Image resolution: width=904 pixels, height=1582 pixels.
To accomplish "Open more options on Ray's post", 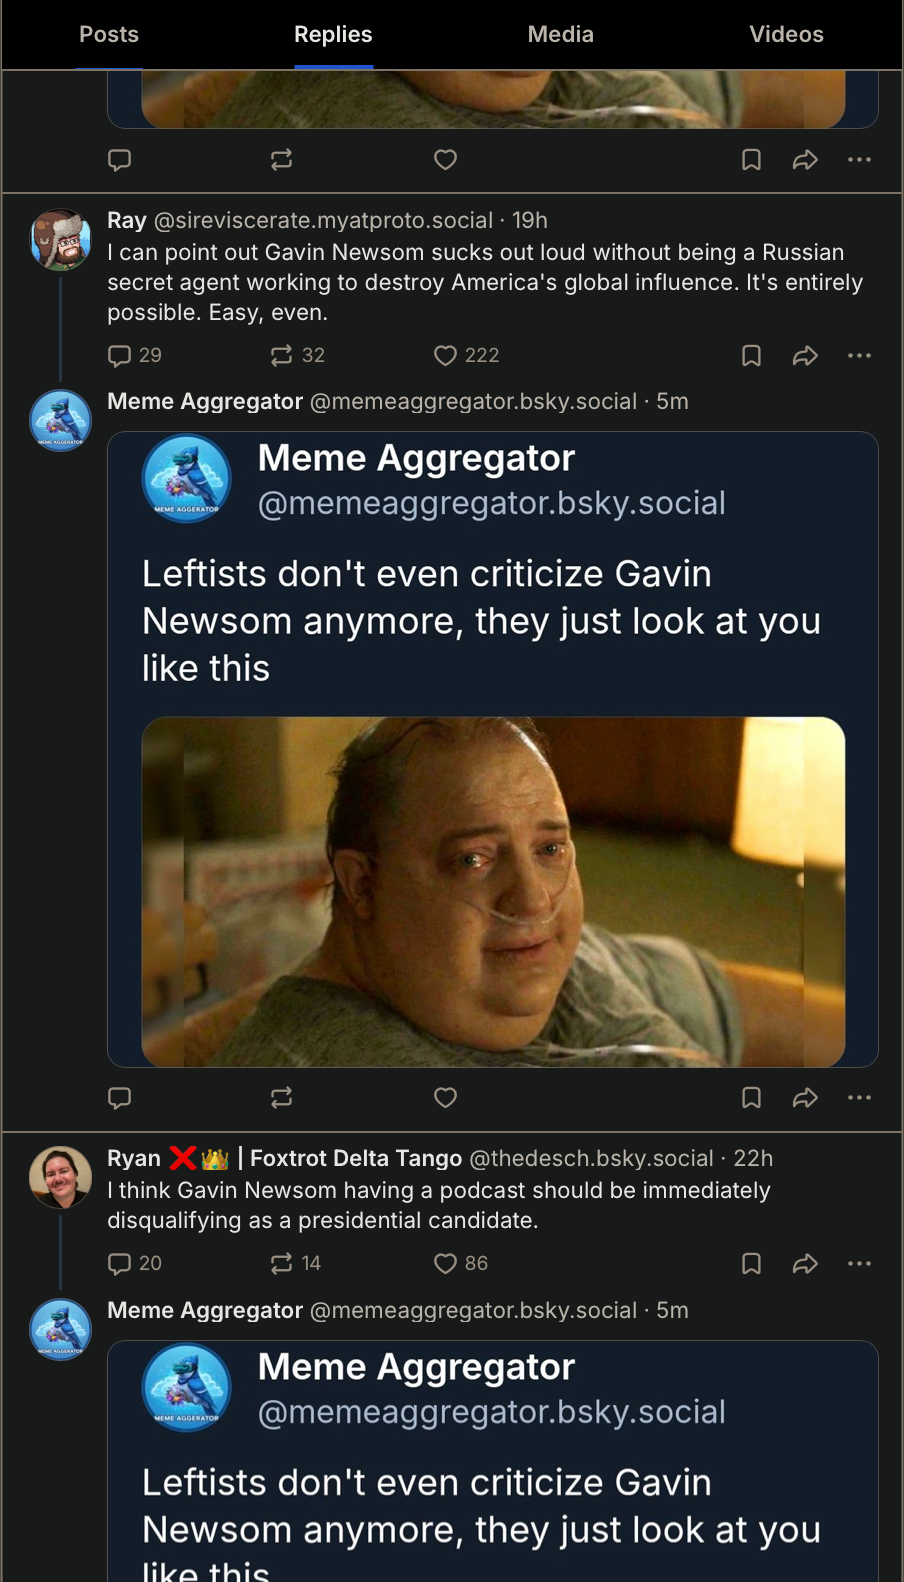I will pyautogui.click(x=859, y=356).
